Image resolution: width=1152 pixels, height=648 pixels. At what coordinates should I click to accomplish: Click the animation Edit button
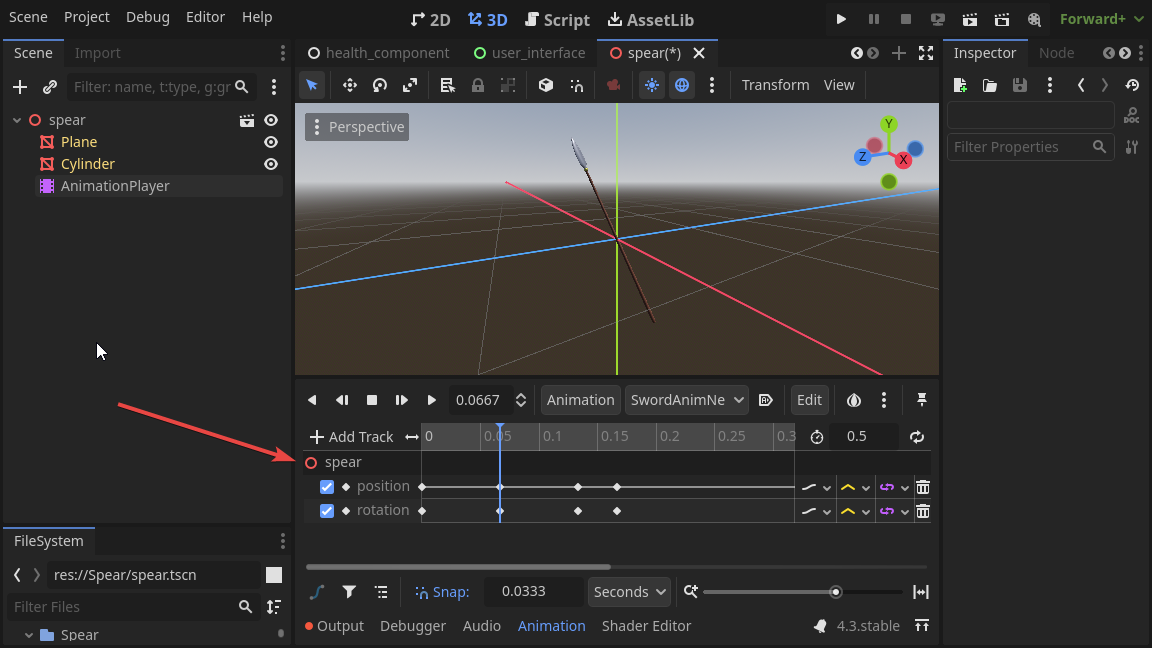click(809, 400)
